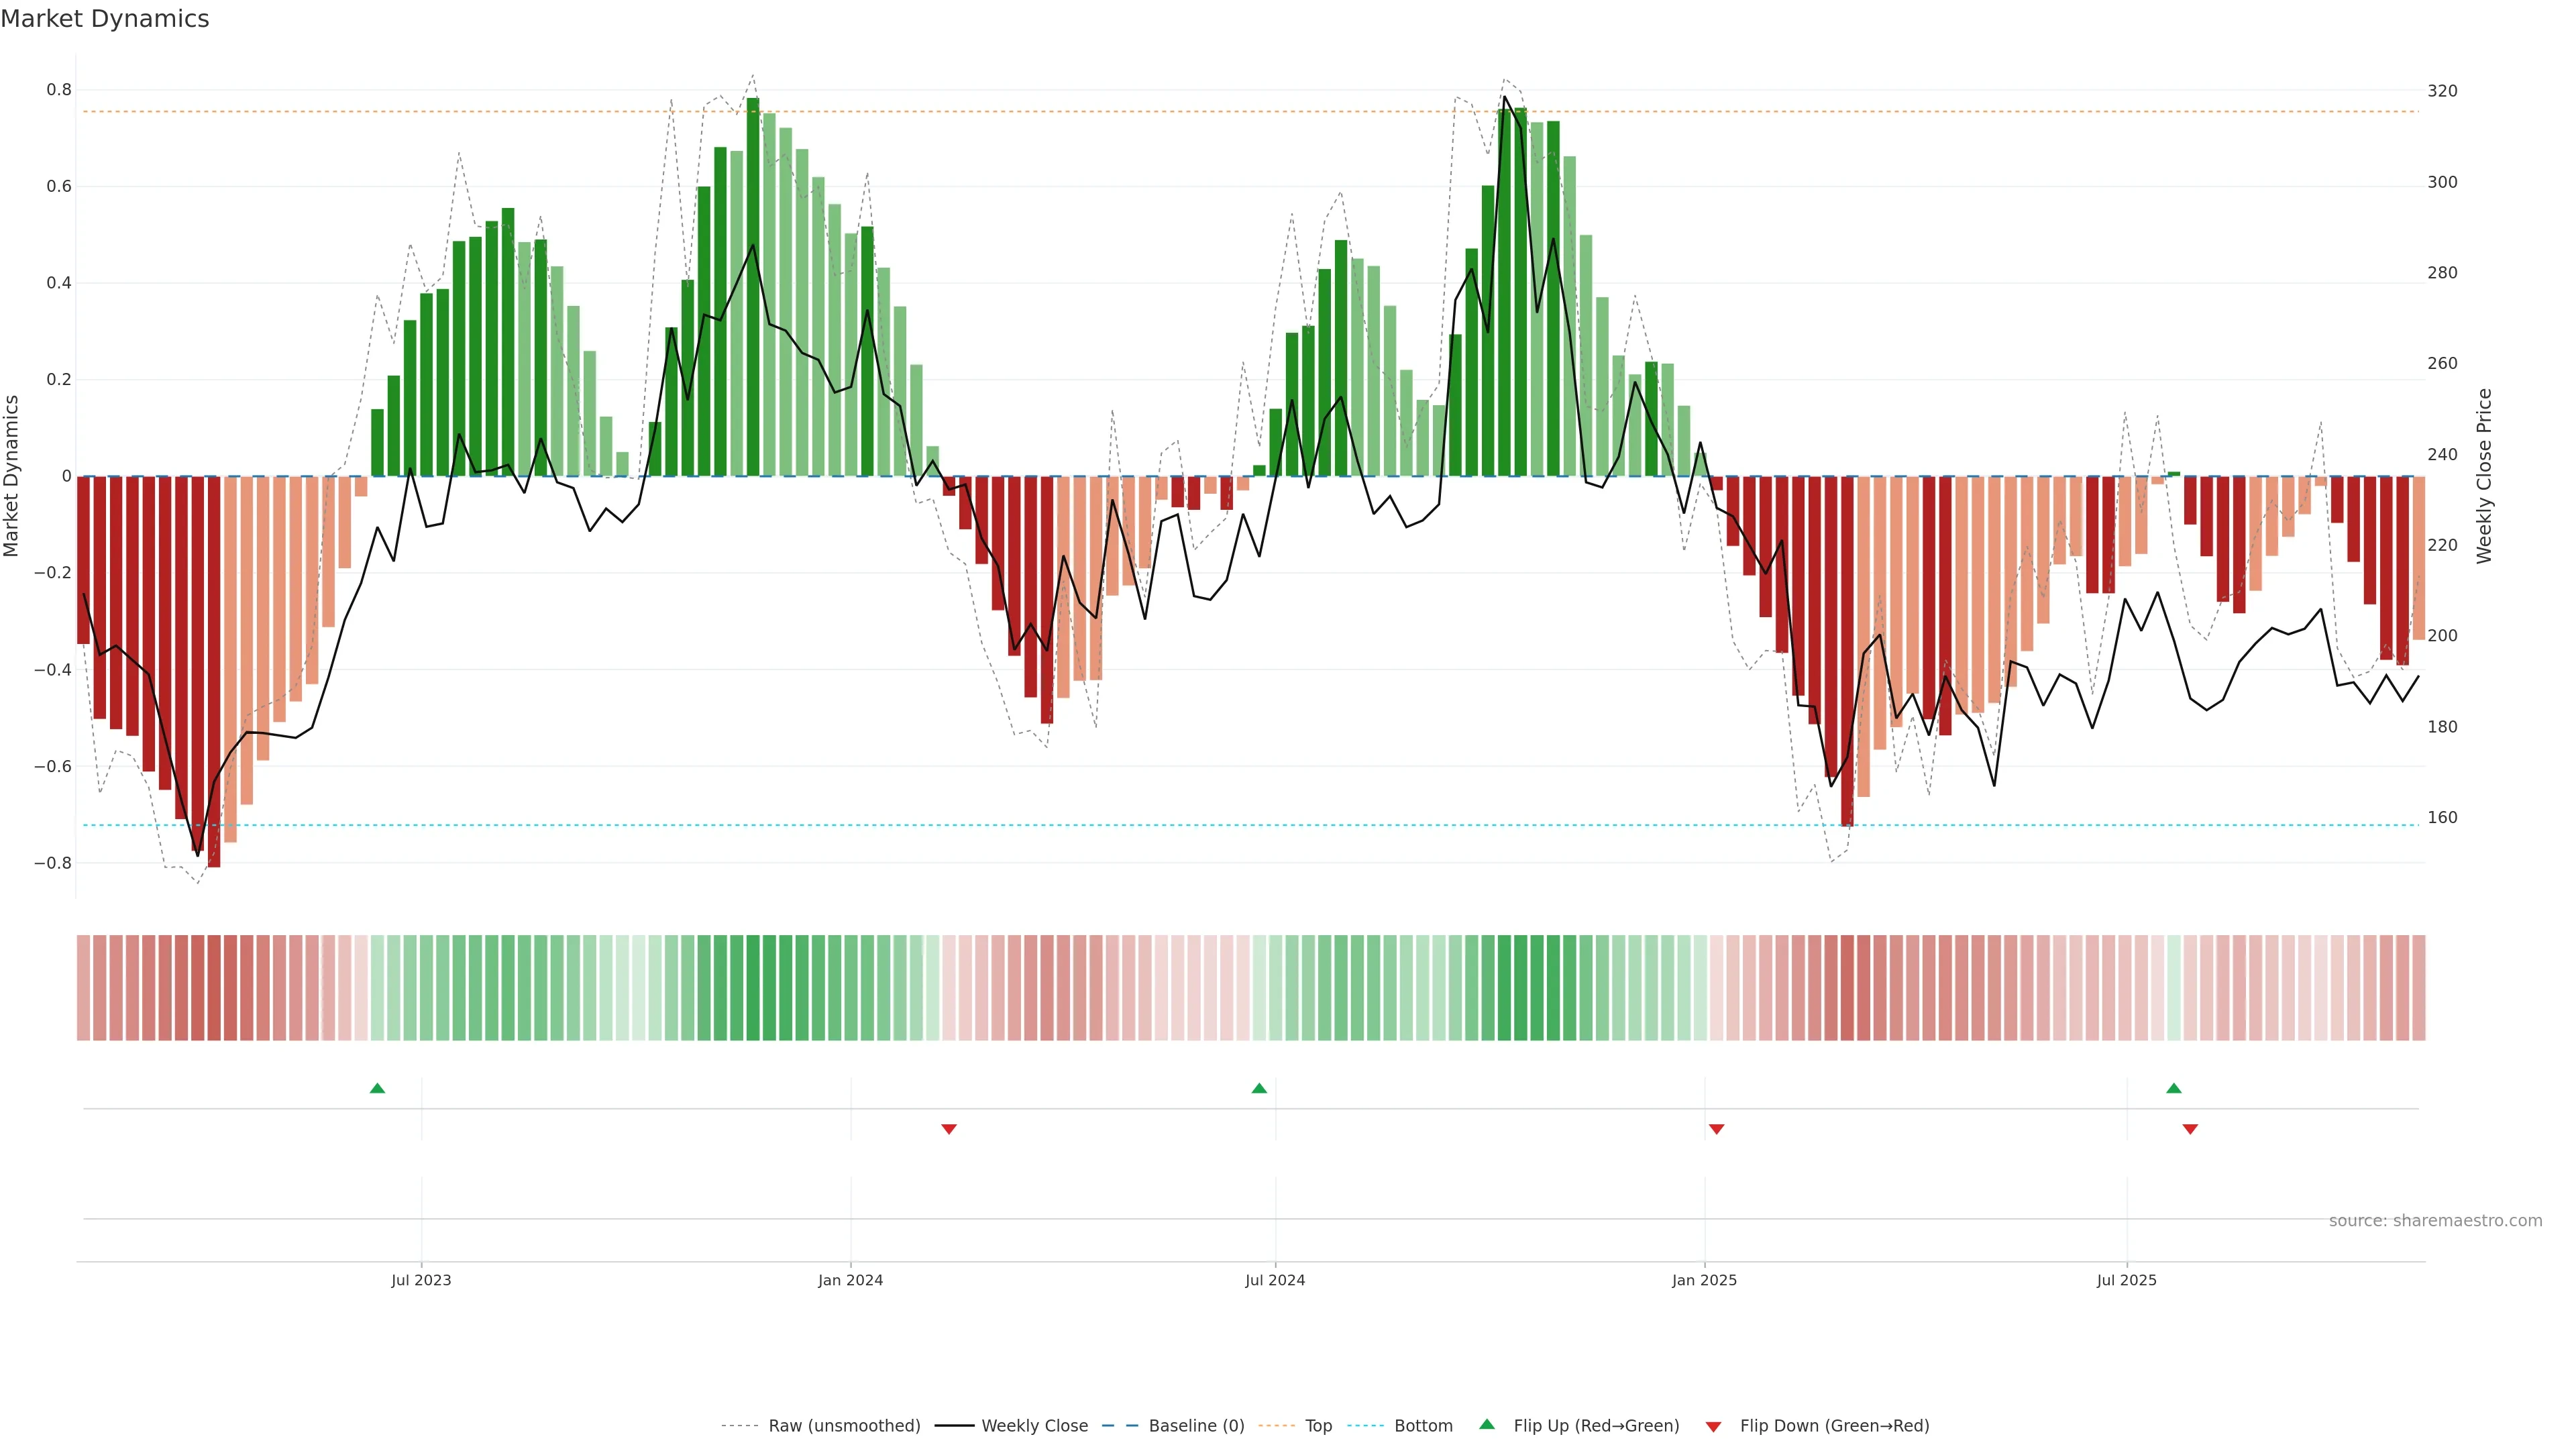The width and height of the screenshot is (2576, 1449).
Task: Click the Weekly Close Price axis title
Action: pos(2484,476)
